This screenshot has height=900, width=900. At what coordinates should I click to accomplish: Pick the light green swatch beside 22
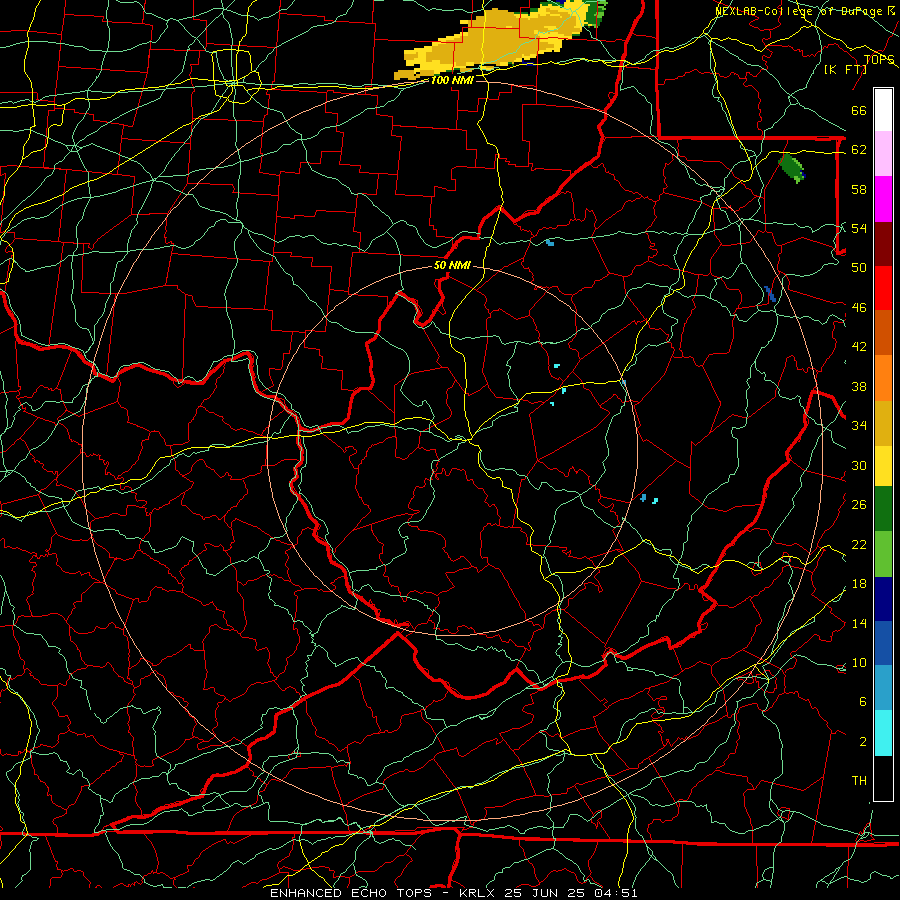883,554
